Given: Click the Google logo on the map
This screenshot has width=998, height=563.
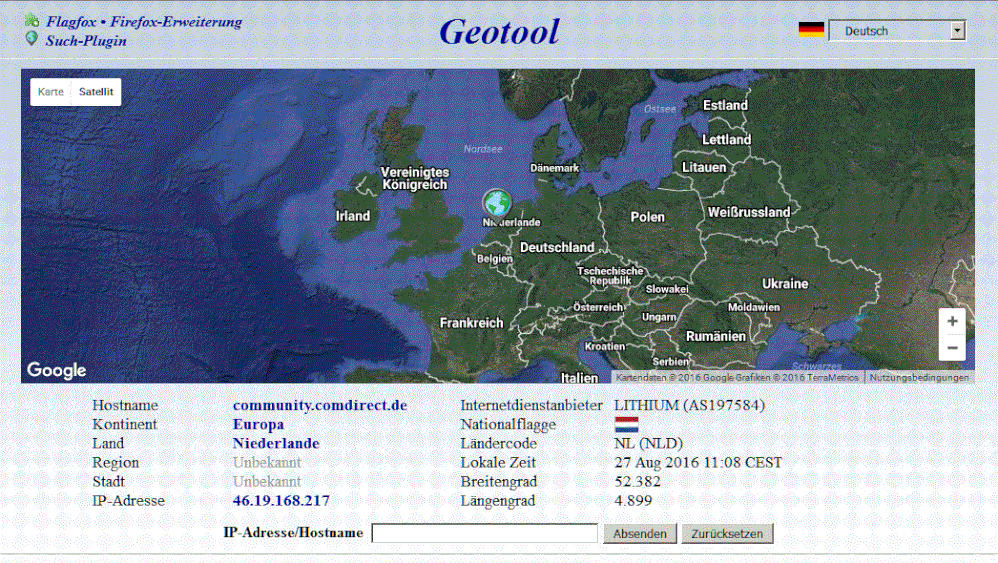Looking at the screenshot, I should [56, 370].
